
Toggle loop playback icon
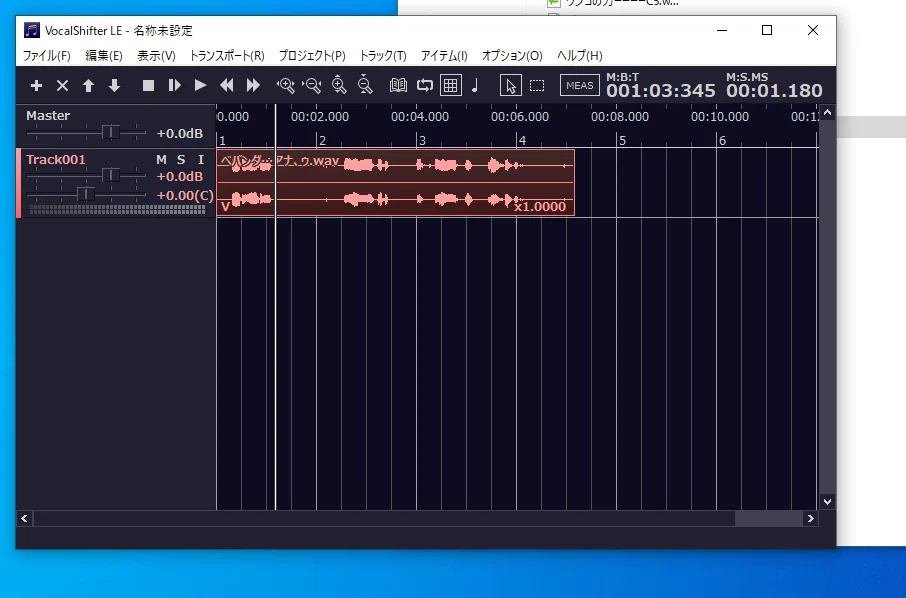(425, 86)
